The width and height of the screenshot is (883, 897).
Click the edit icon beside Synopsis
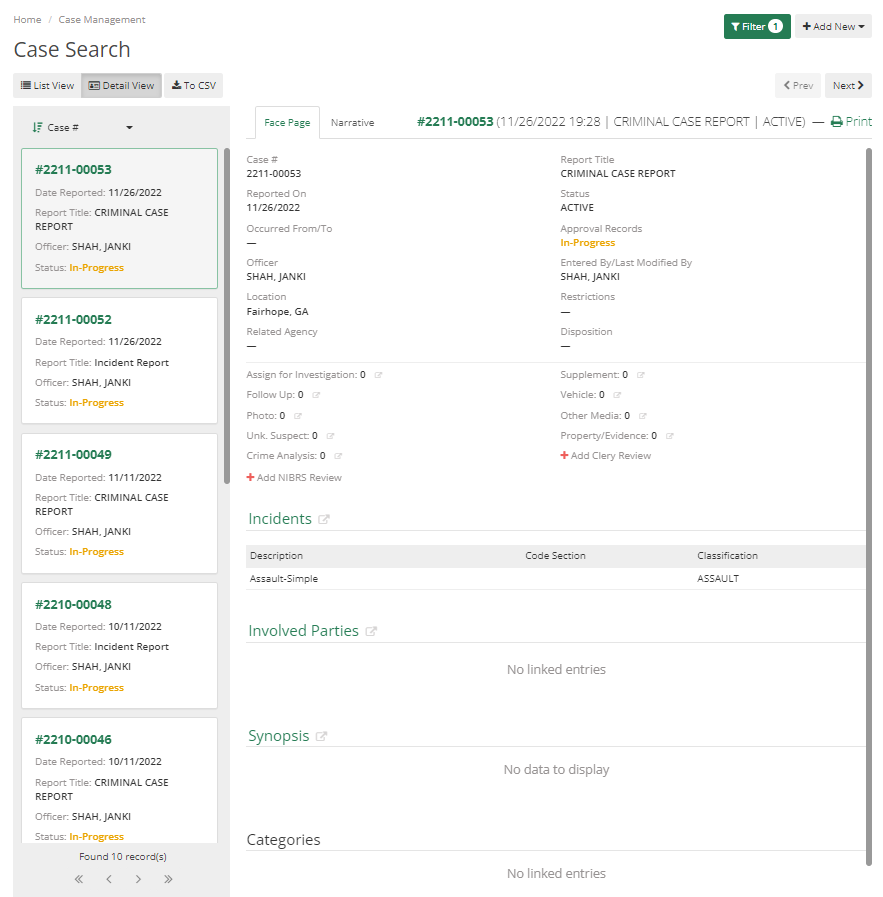point(321,735)
